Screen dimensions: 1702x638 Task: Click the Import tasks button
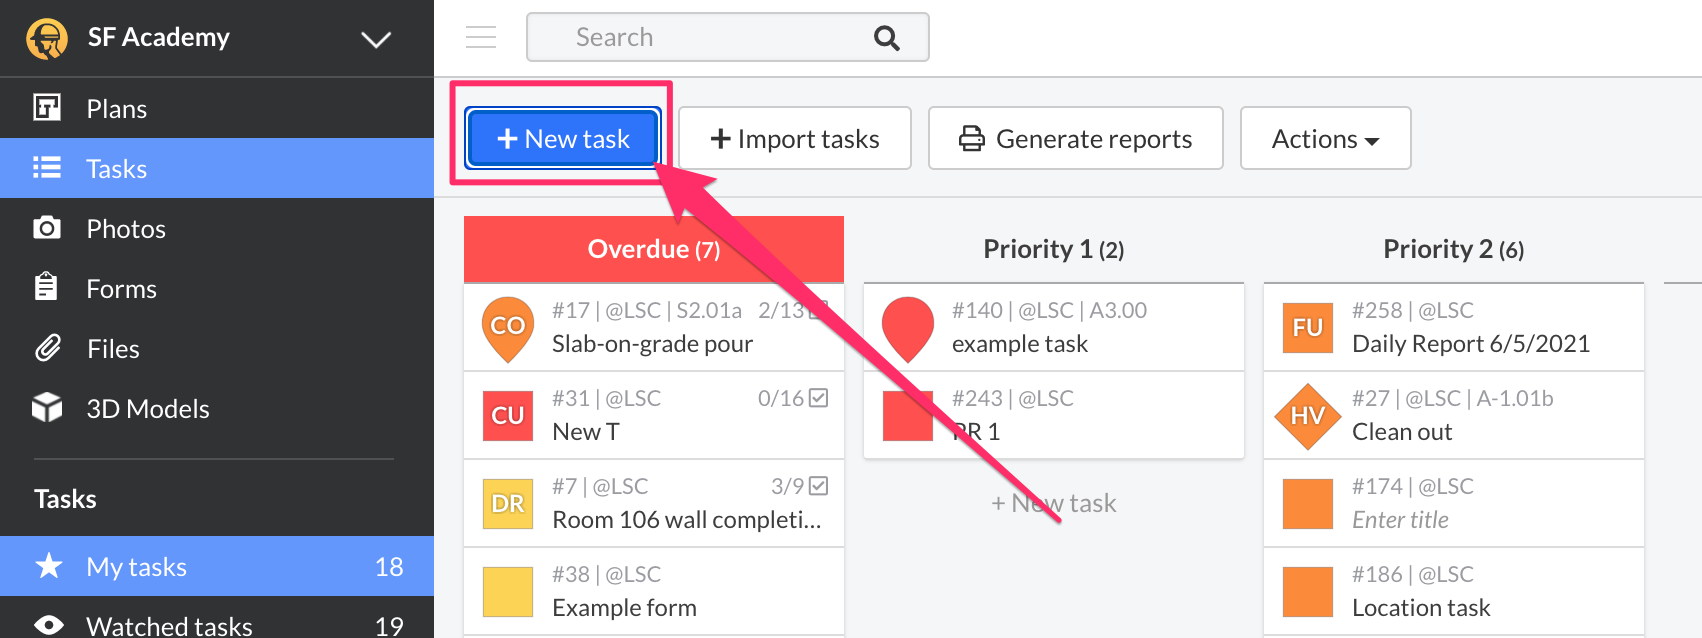(x=795, y=138)
